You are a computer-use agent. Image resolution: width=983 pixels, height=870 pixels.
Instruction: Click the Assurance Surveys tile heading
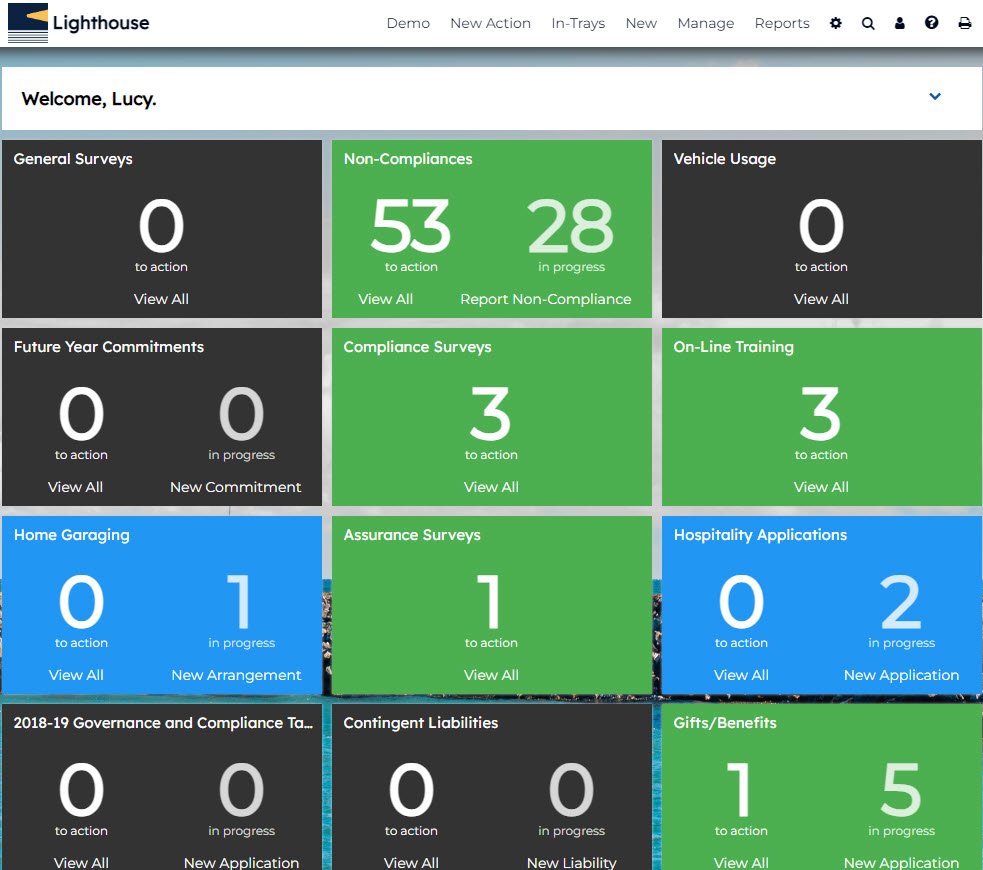pyautogui.click(x=412, y=535)
